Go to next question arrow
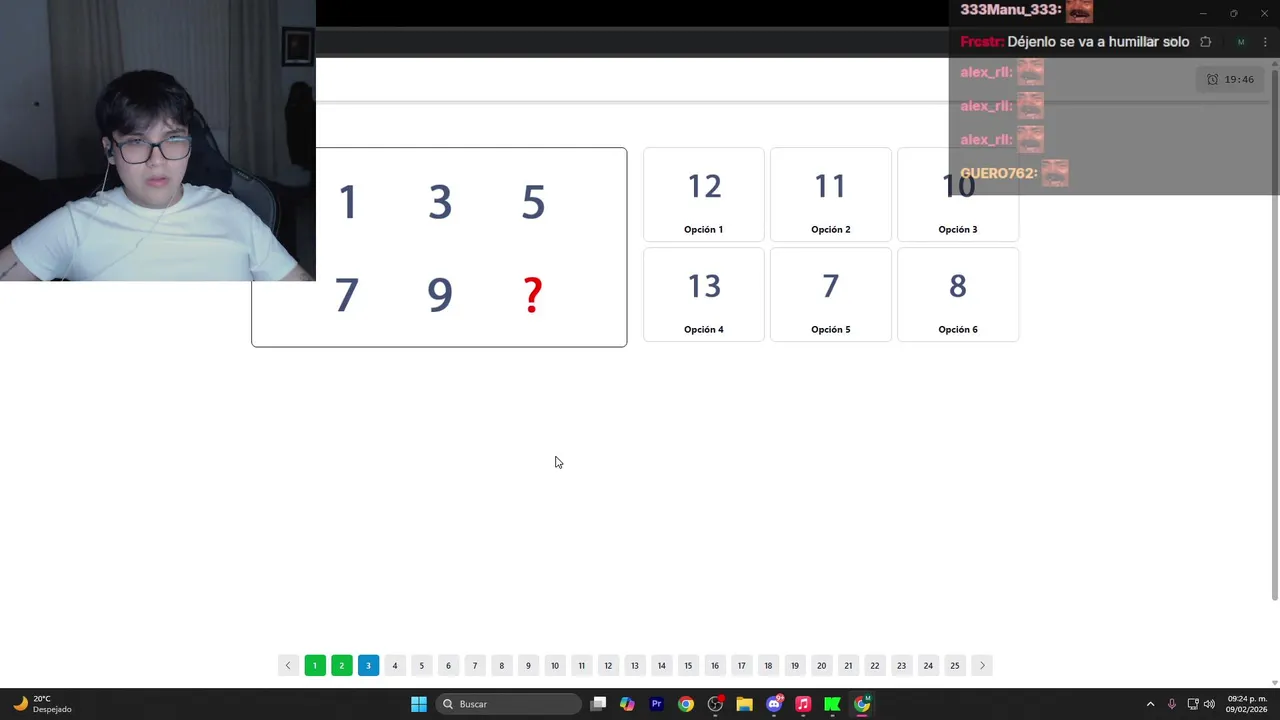This screenshot has height=720, width=1280. click(982, 665)
